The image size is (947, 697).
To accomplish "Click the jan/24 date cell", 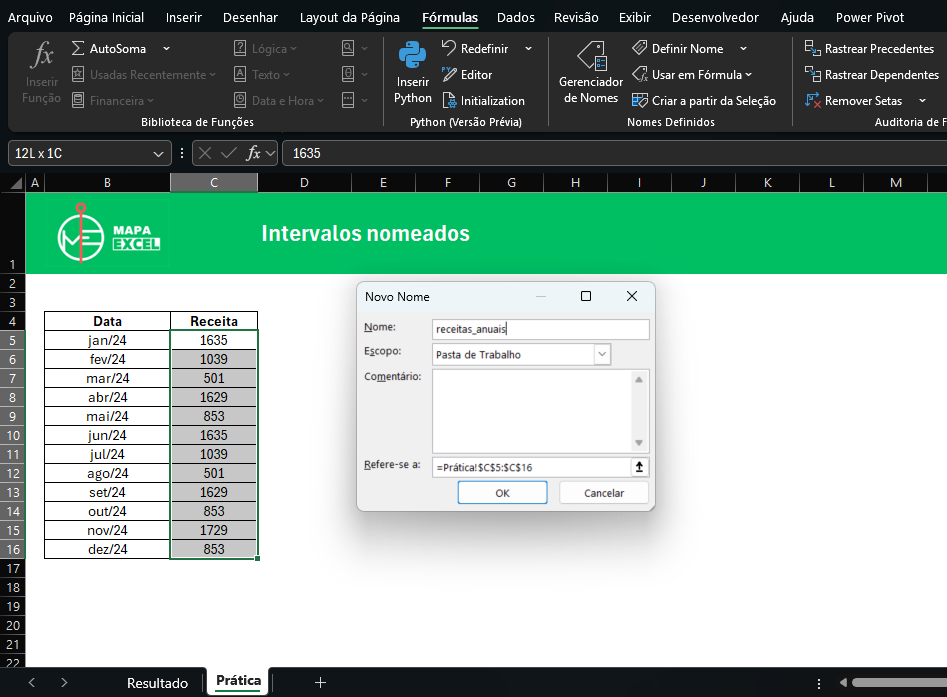I will (108, 340).
